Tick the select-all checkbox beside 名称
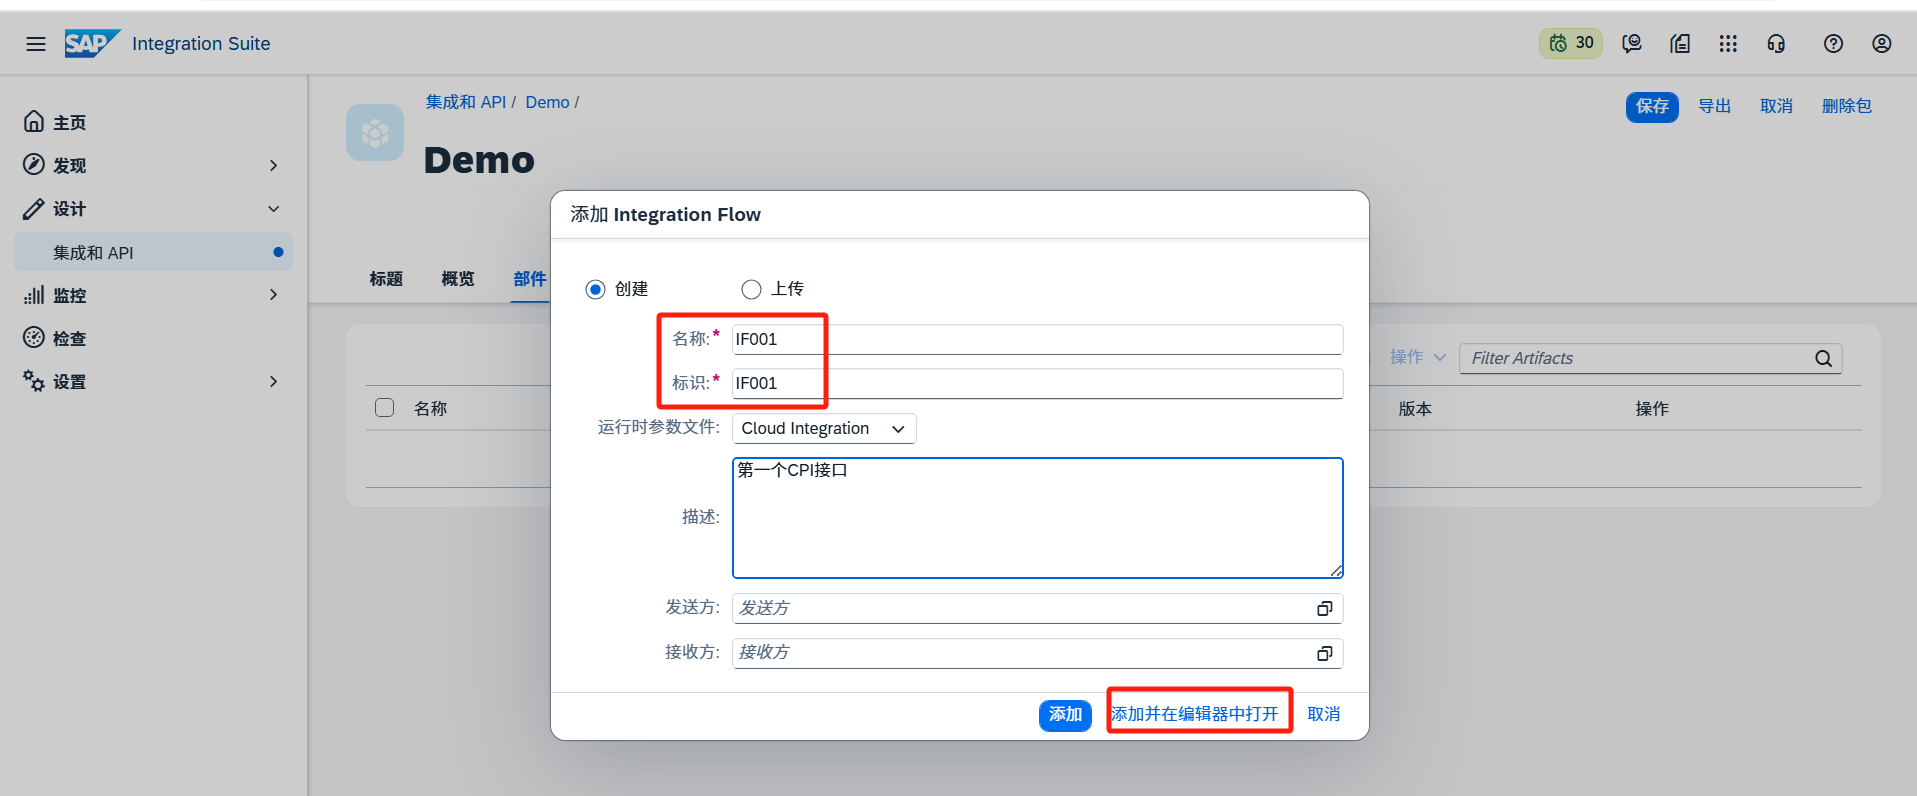Screen dimensions: 1917x796 click(385, 407)
